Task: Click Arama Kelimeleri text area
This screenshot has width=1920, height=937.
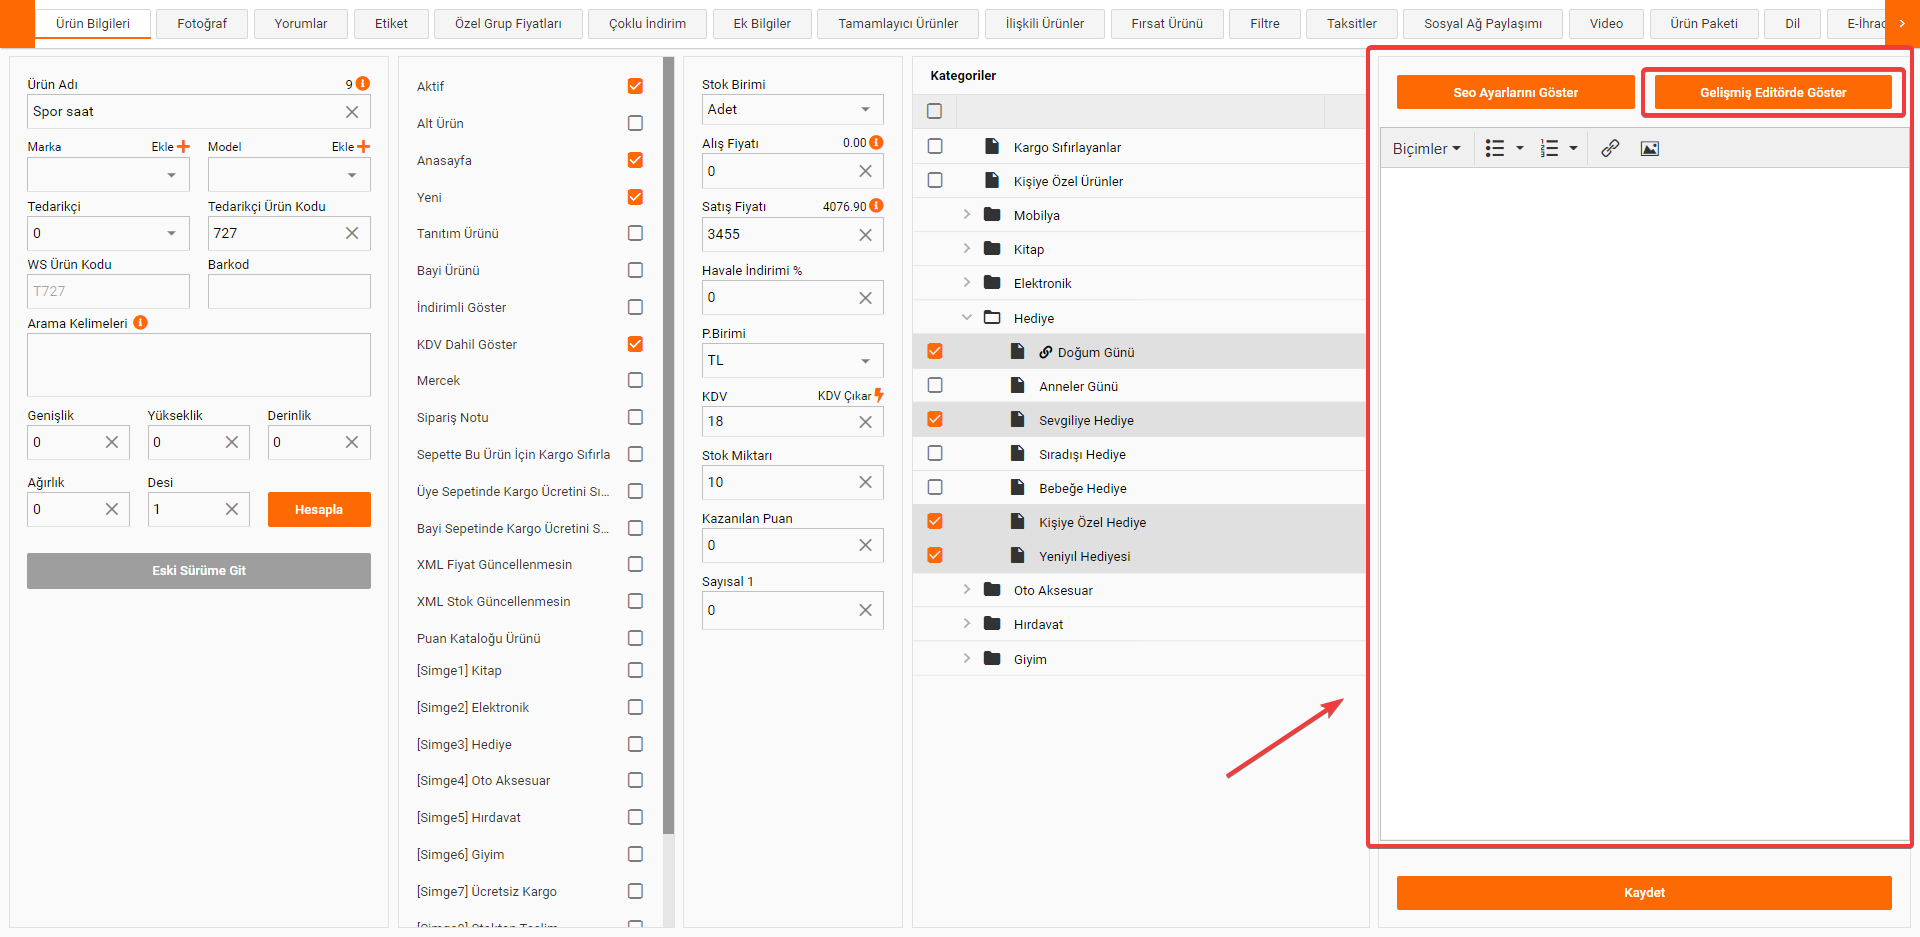Action: pos(199,365)
